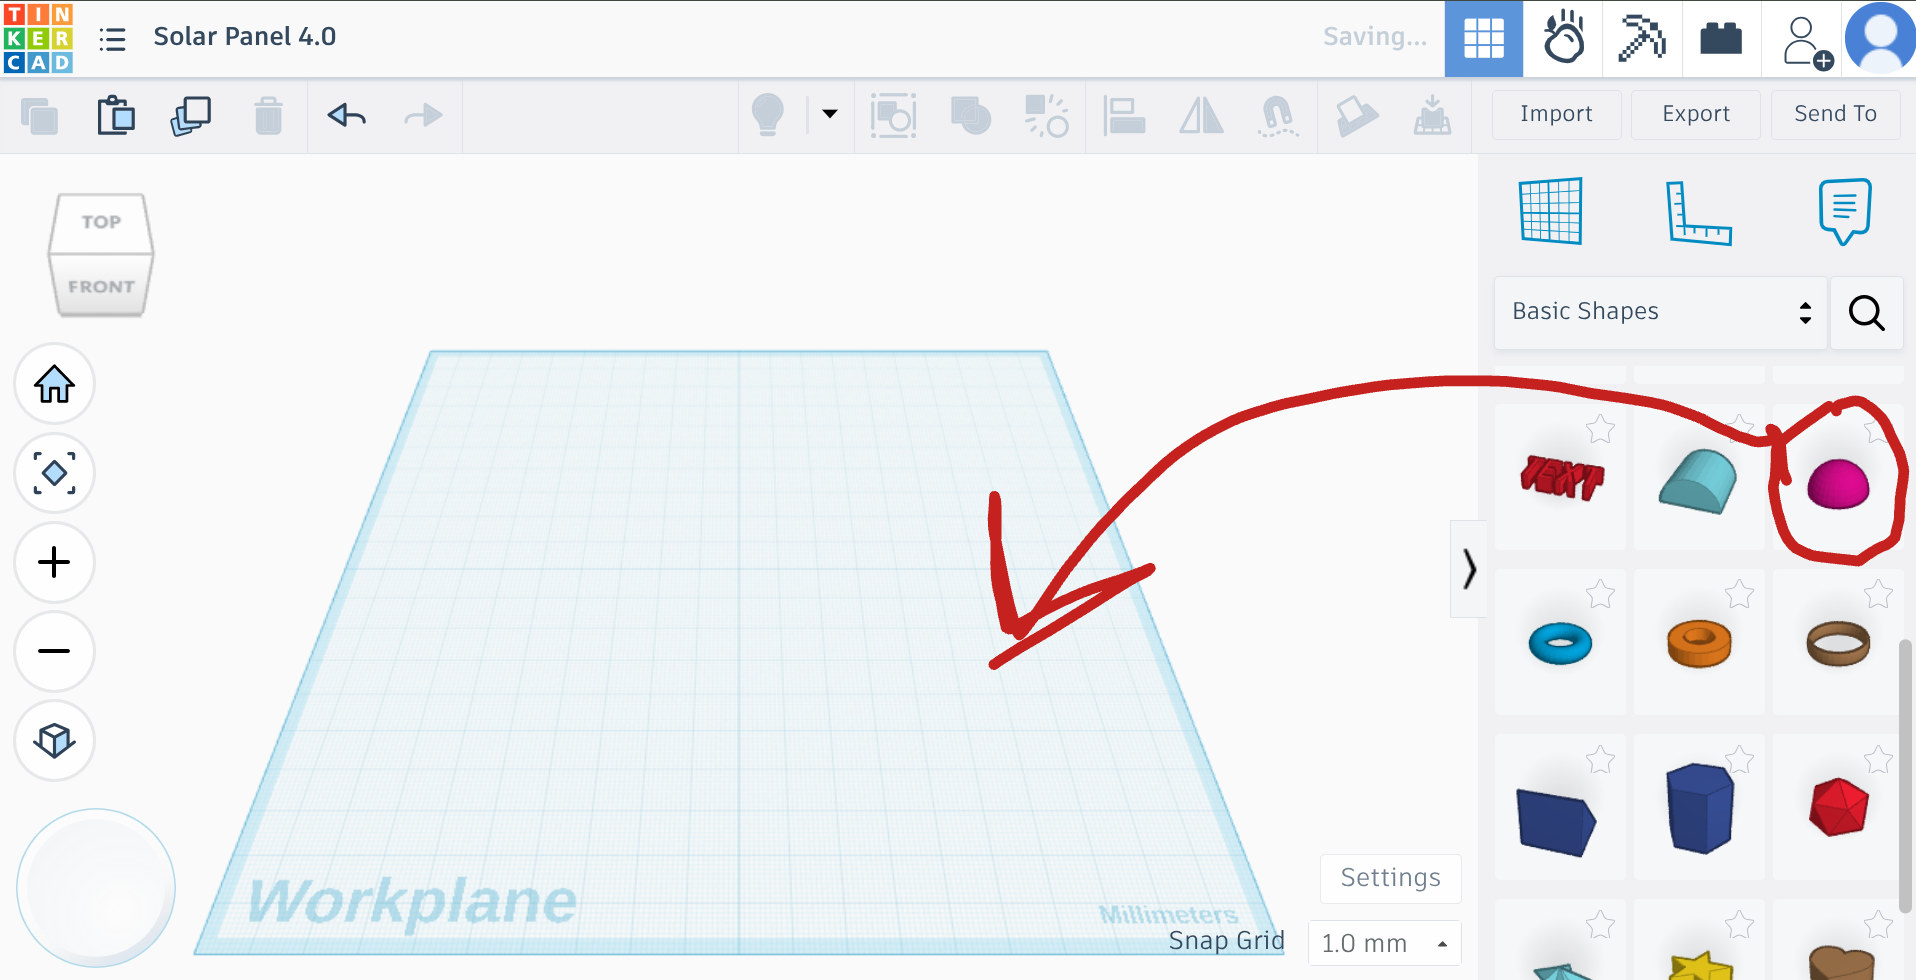
Task: Open the visibility options dropdown arrow
Action: pos(830,114)
